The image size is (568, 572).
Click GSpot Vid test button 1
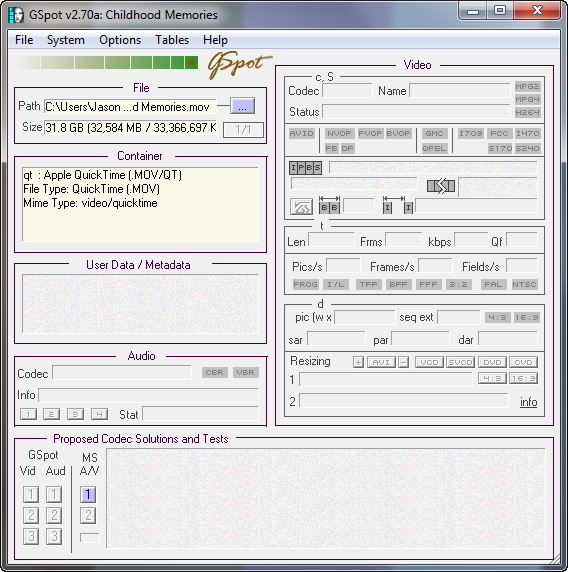click(31, 494)
